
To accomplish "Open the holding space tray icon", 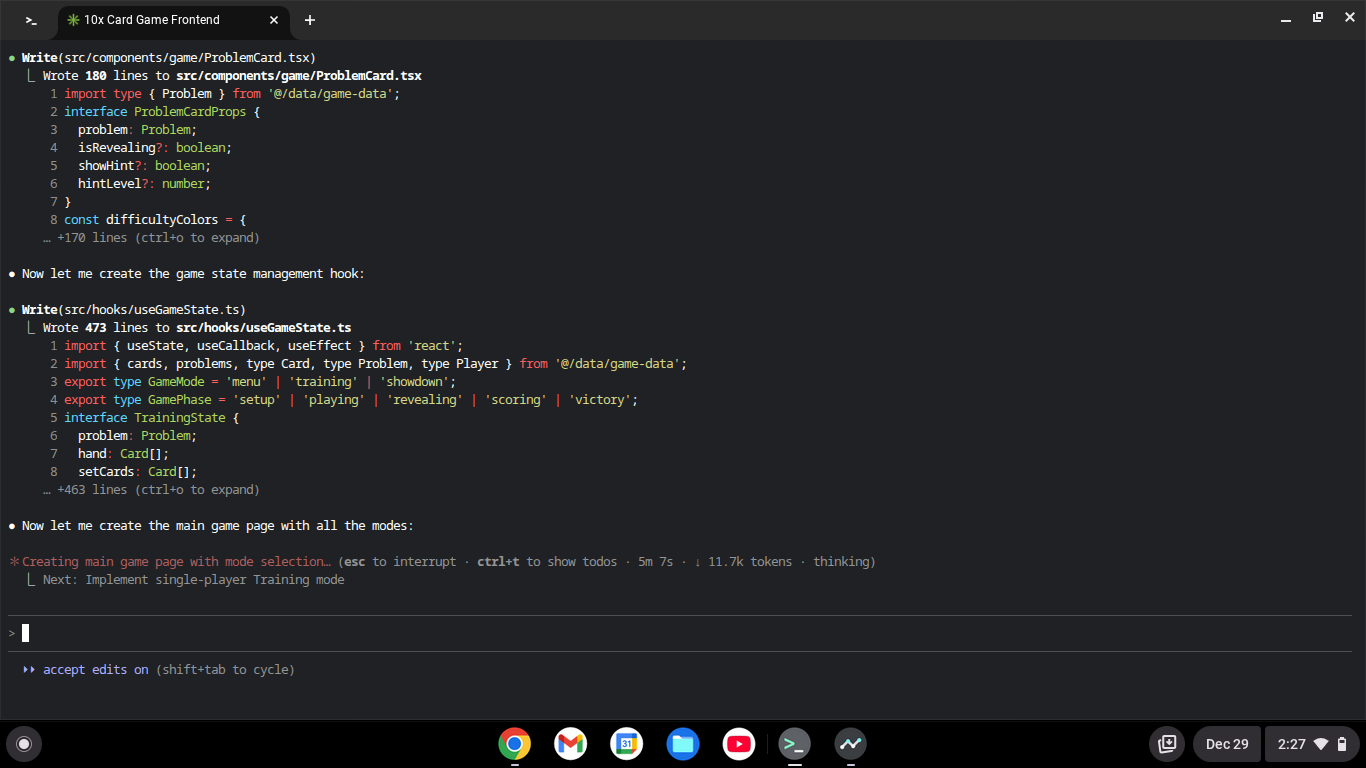I will click(x=1166, y=744).
